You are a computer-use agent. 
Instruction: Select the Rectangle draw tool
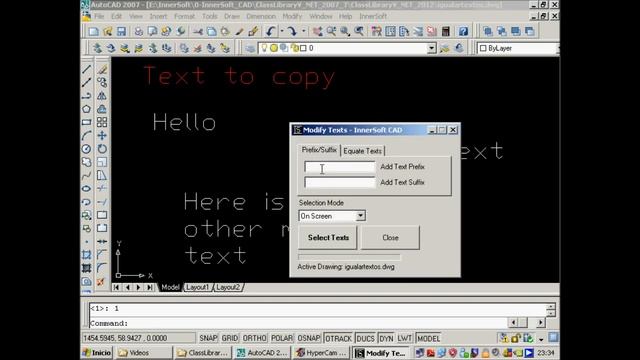pos(87,122)
